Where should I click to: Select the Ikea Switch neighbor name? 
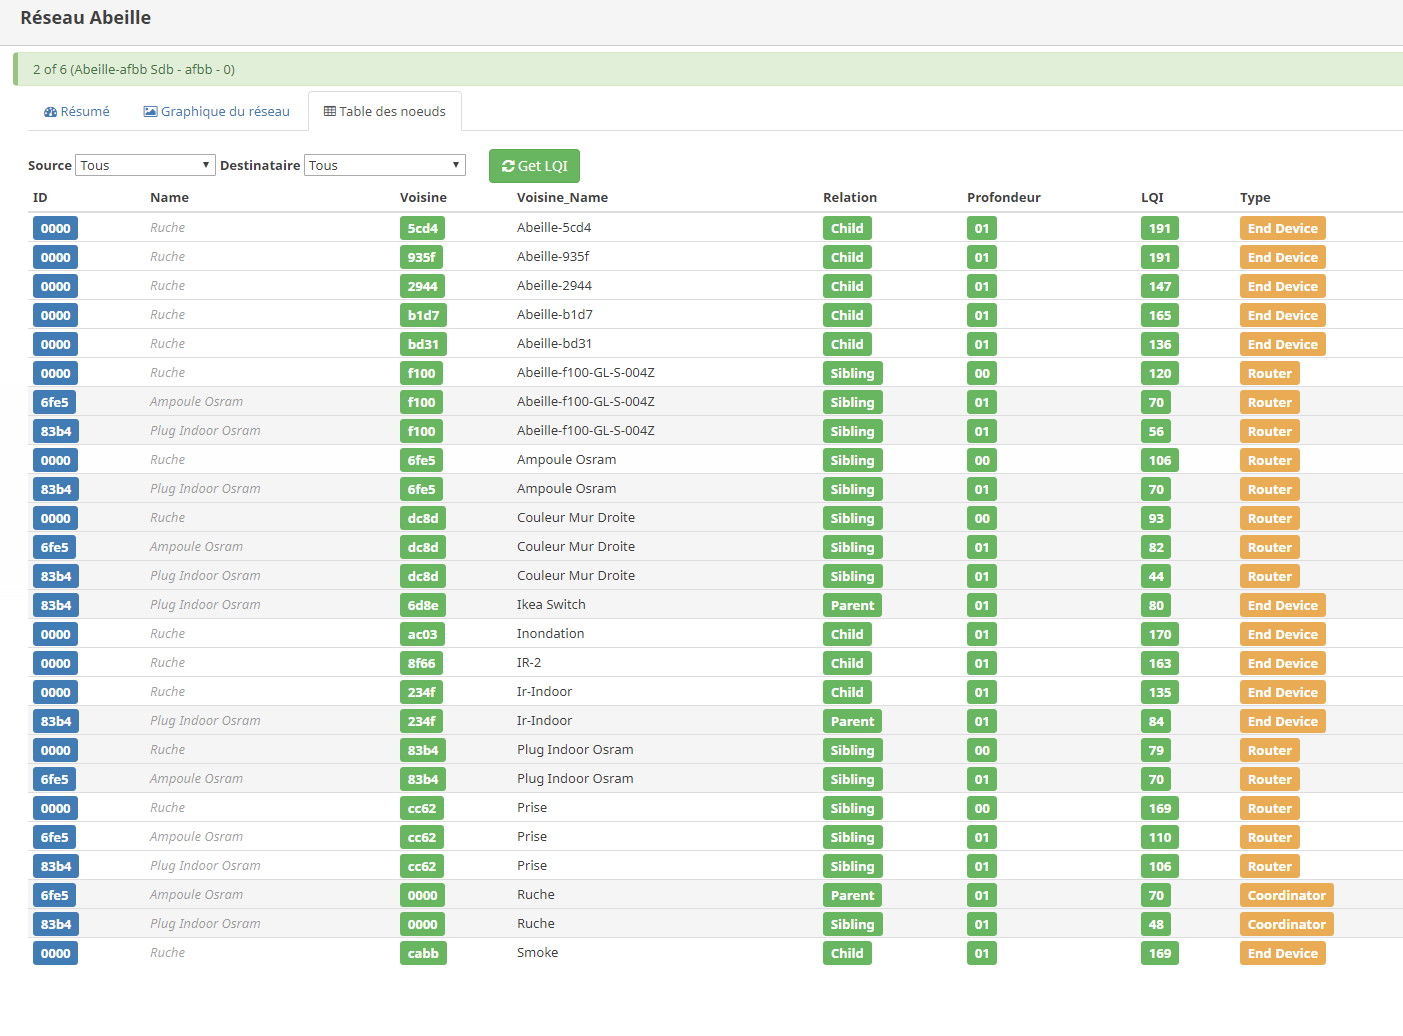pos(551,604)
